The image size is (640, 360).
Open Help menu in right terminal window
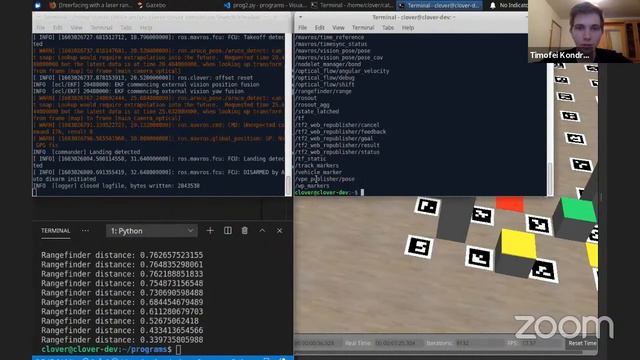[408, 28]
